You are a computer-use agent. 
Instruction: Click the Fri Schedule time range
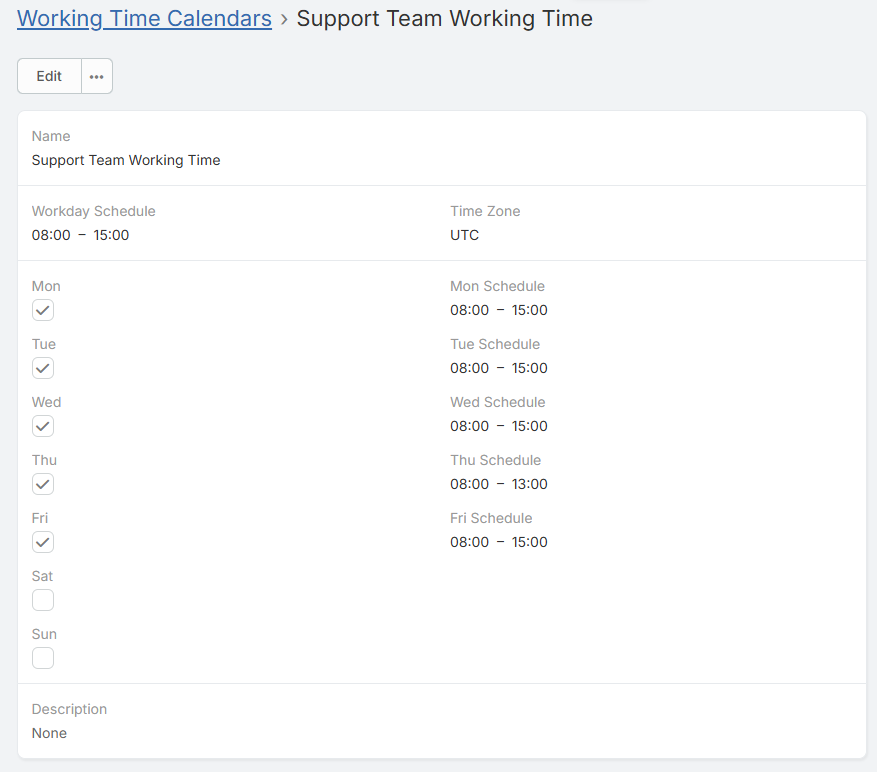pos(499,542)
